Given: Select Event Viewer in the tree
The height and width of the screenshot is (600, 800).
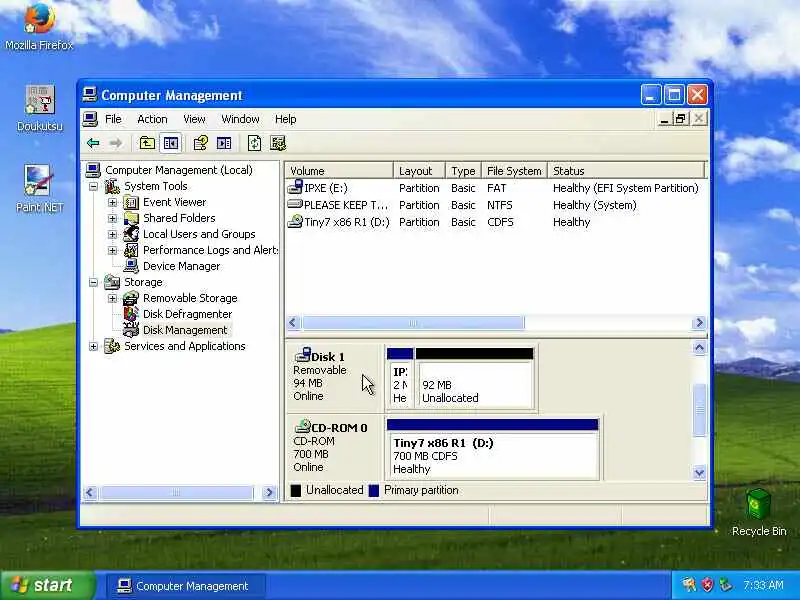Looking at the screenshot, I should [174, 202].
